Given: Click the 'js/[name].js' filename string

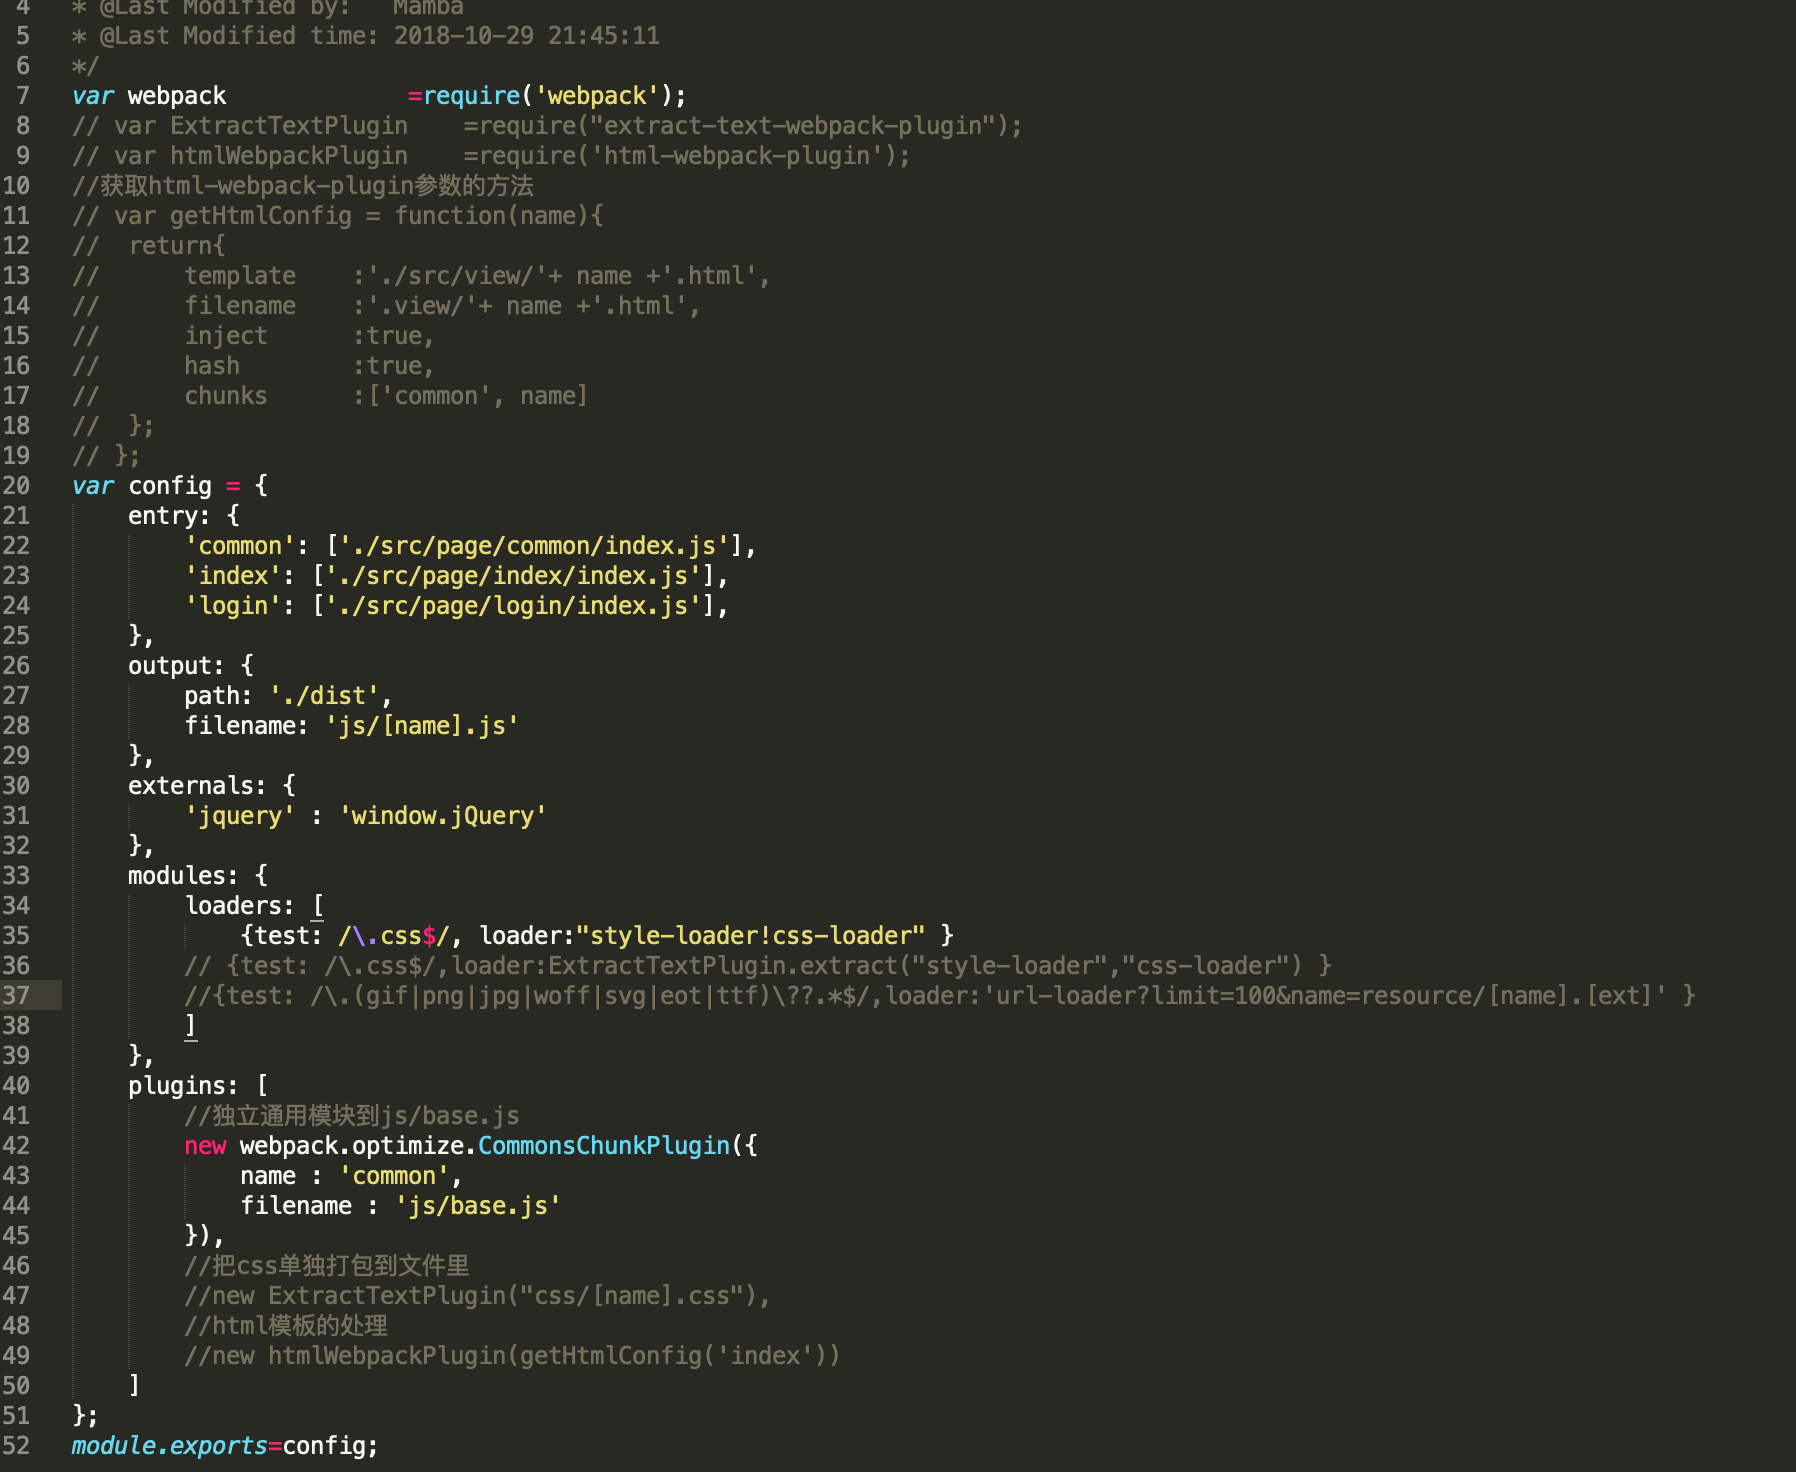Looking at the screenshot, I should 422,726.
